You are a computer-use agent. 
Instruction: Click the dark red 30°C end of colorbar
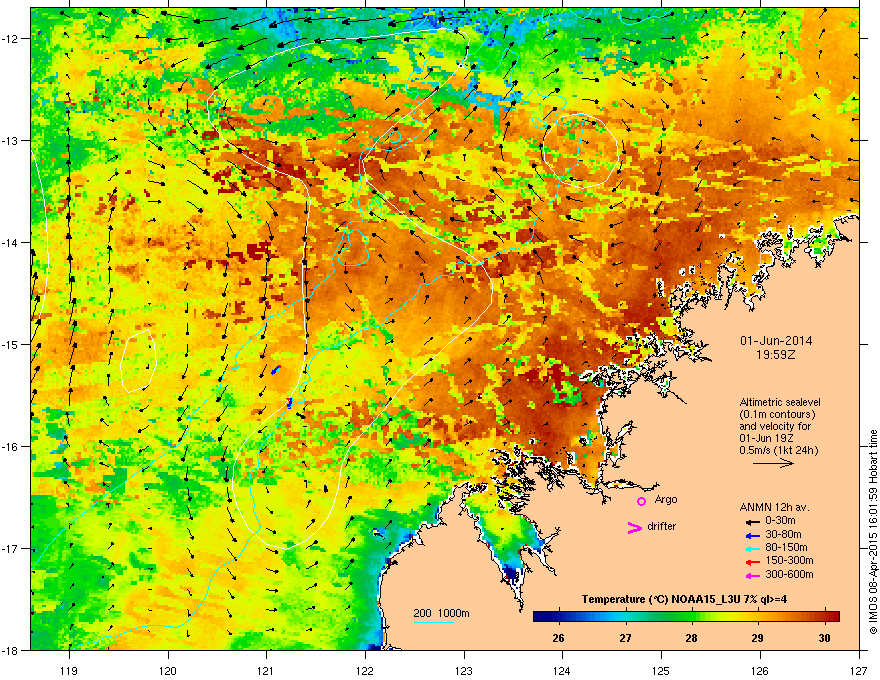pyautogui.click(x=833, y=616)
